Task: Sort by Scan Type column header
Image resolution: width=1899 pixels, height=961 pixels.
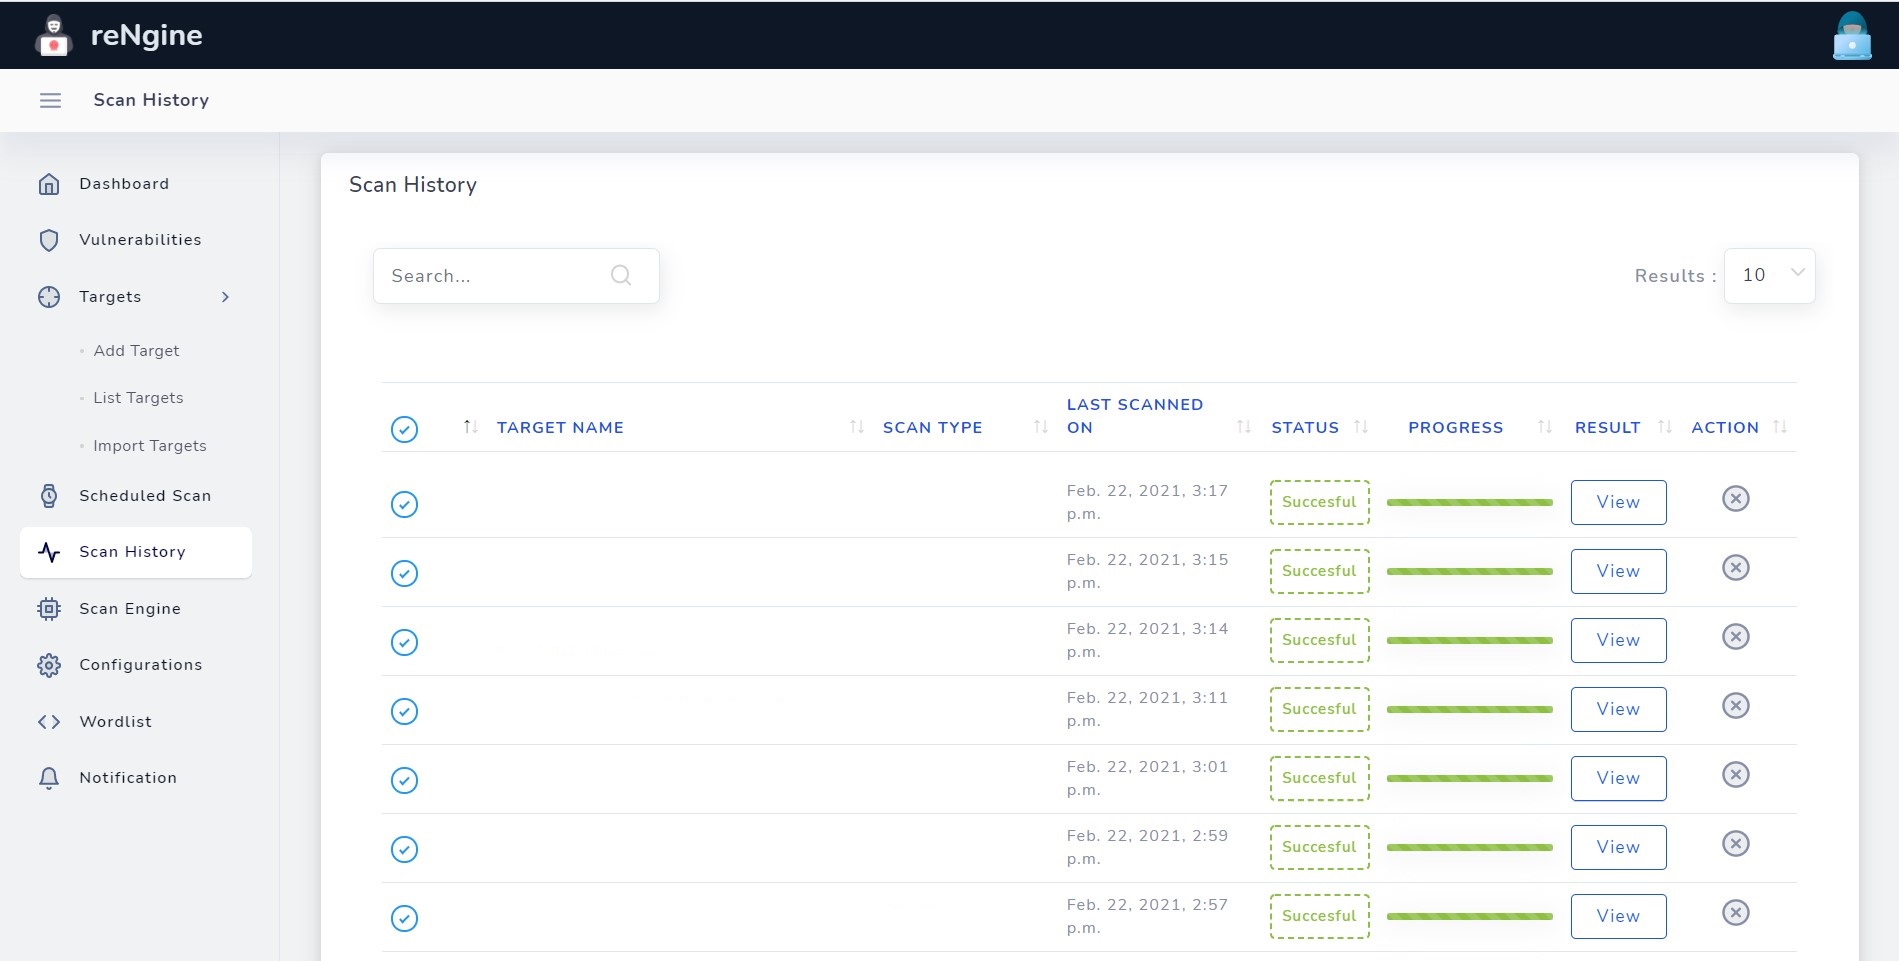Action: click(x=932, y=427)
